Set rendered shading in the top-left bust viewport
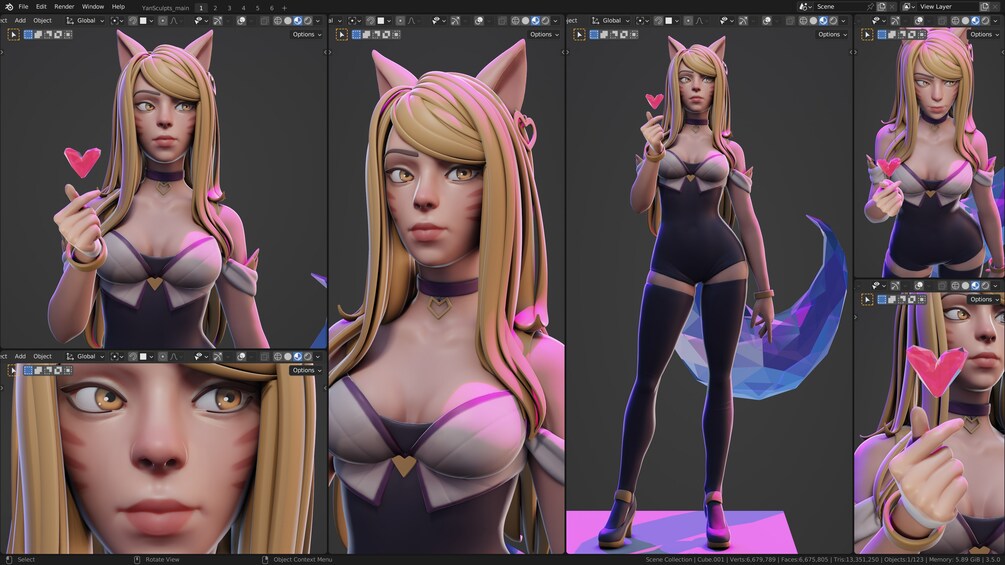The width and height of the screenshot is (1005, 565). [x=308, y=20]
